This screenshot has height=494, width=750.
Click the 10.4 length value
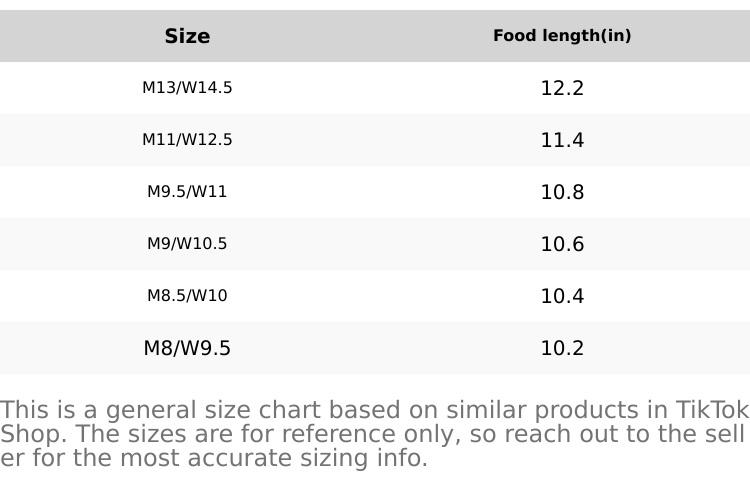point(562,296)
